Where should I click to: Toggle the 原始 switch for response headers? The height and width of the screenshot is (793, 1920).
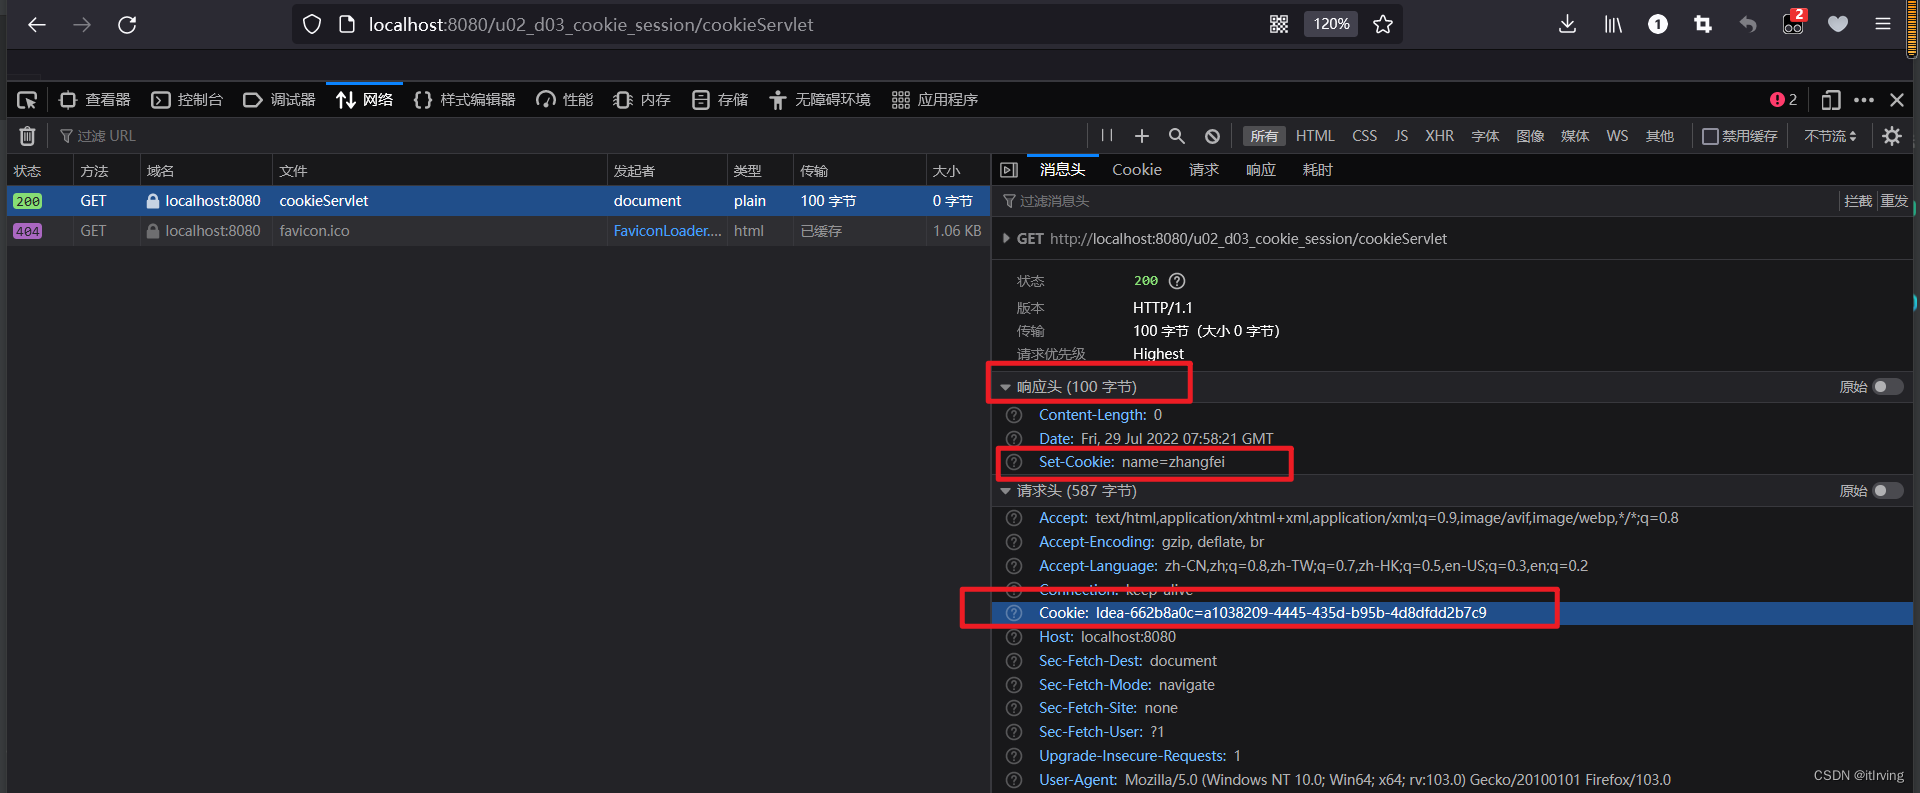pyautogui.click(x=1887, y=387)
